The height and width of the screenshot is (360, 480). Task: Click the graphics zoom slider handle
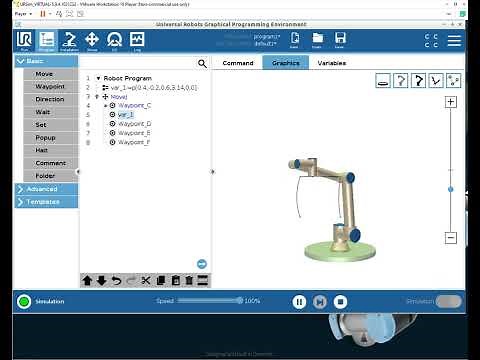point(451,189)
